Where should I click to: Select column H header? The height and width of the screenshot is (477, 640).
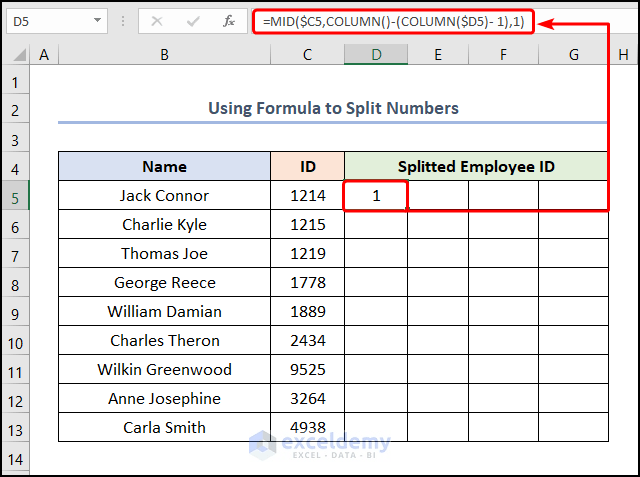(x=623, y=55)
